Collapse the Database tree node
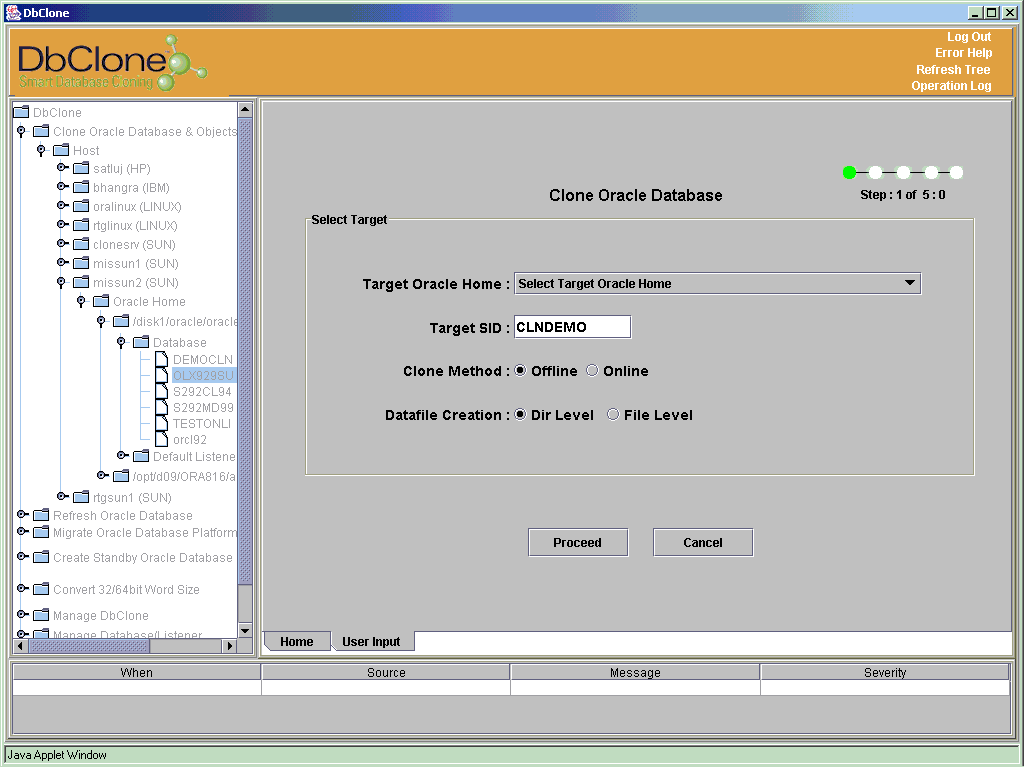Image resolution: width=1024 pixels, height=768 pixels. coord(121,342)
